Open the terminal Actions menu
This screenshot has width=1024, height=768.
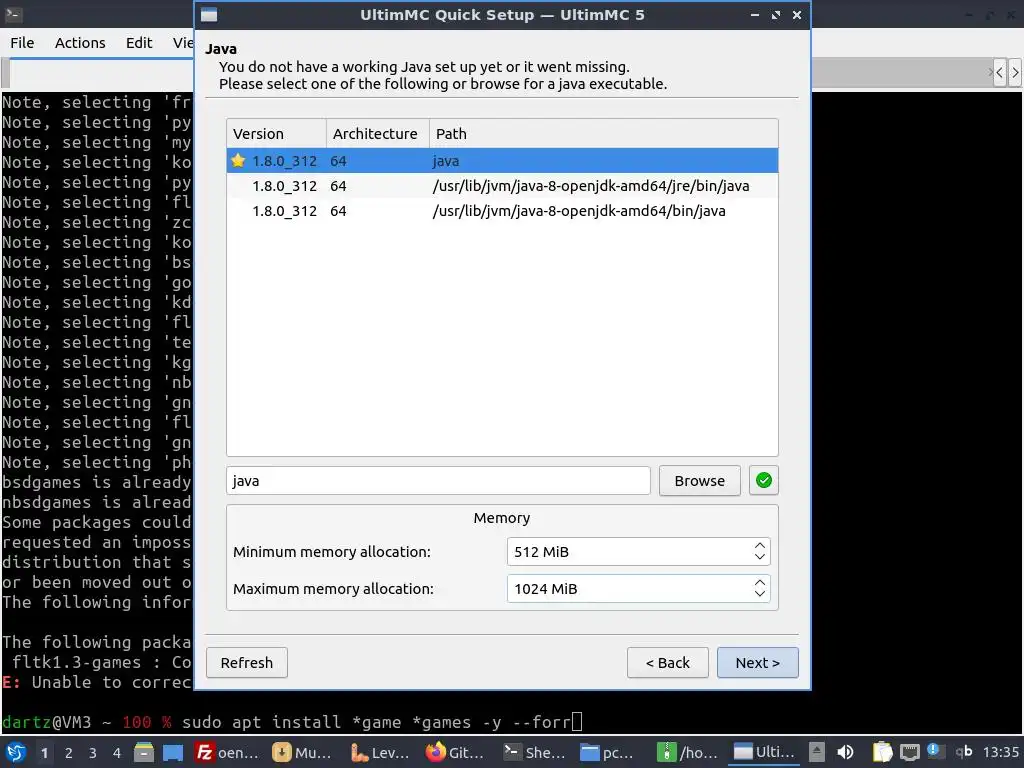80,43
